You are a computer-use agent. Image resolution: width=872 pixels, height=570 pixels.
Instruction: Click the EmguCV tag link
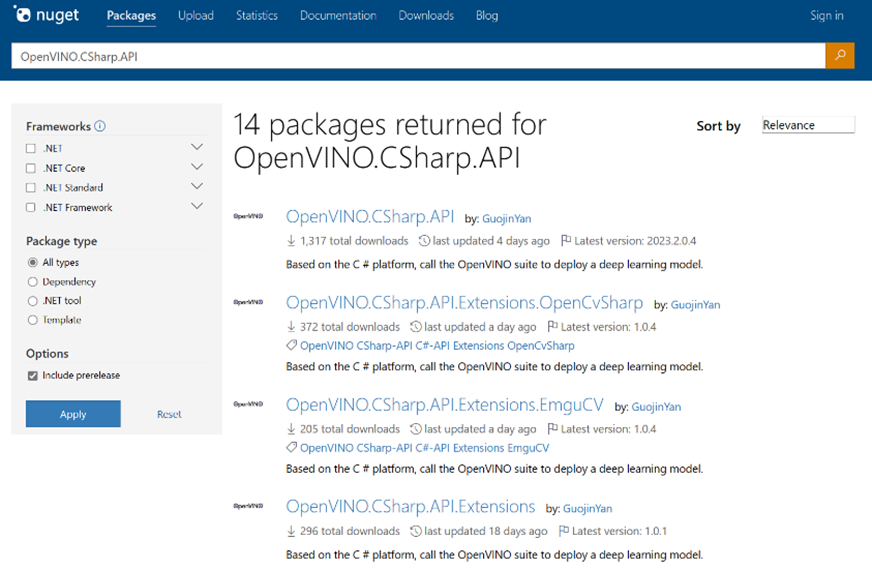point(528,448)
